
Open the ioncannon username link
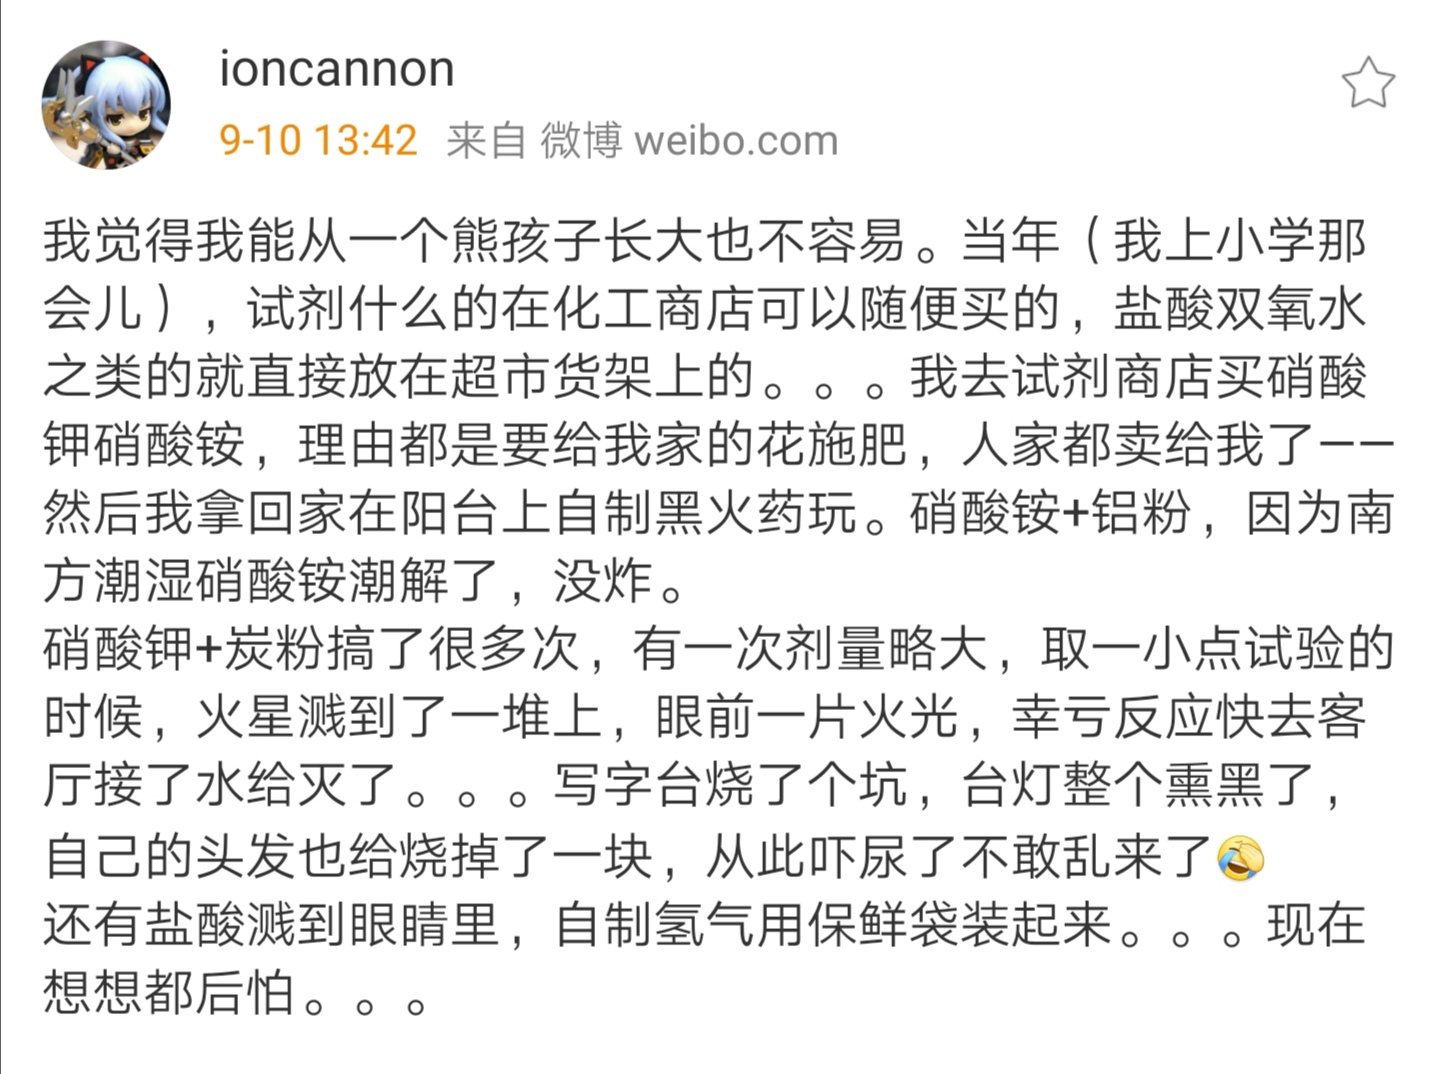[x=337, y=69]
